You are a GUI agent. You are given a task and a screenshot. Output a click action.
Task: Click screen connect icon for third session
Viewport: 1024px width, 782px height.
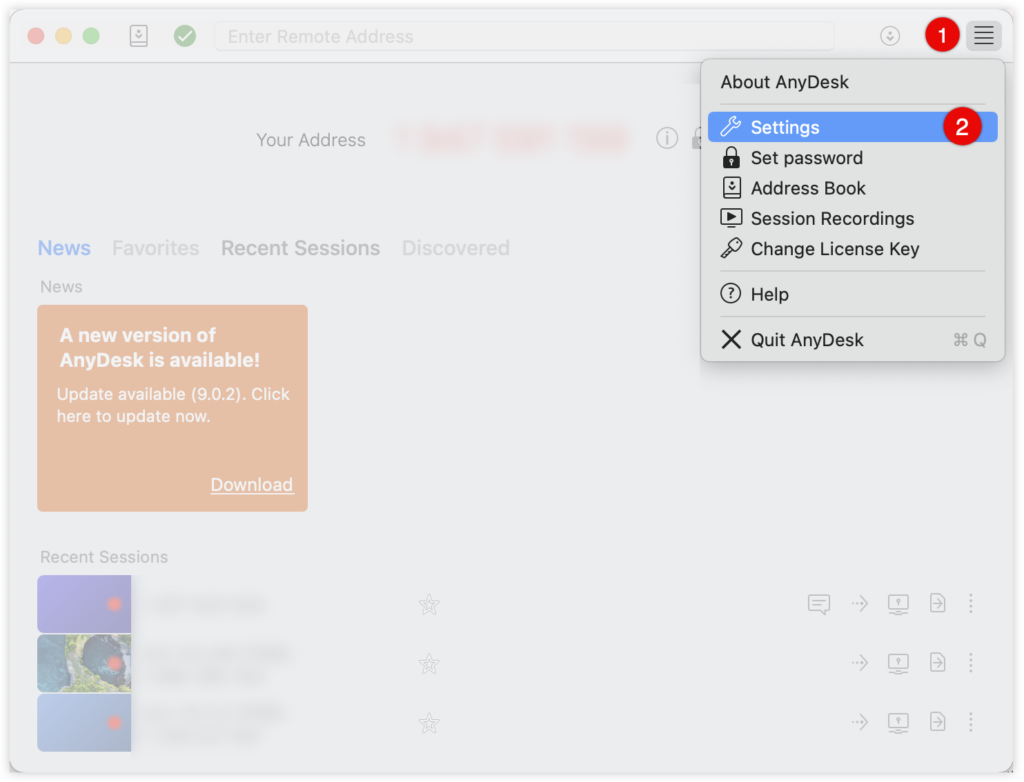(898, 722)
